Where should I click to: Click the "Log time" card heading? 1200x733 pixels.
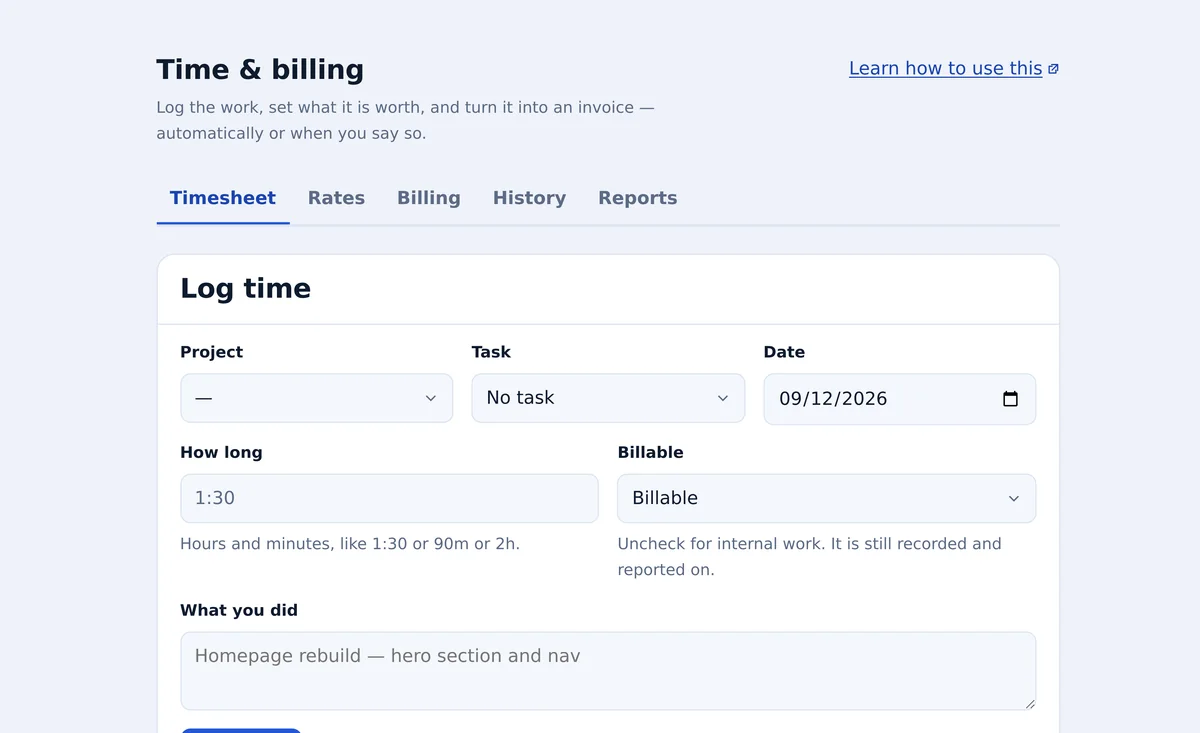pos(246,289)
